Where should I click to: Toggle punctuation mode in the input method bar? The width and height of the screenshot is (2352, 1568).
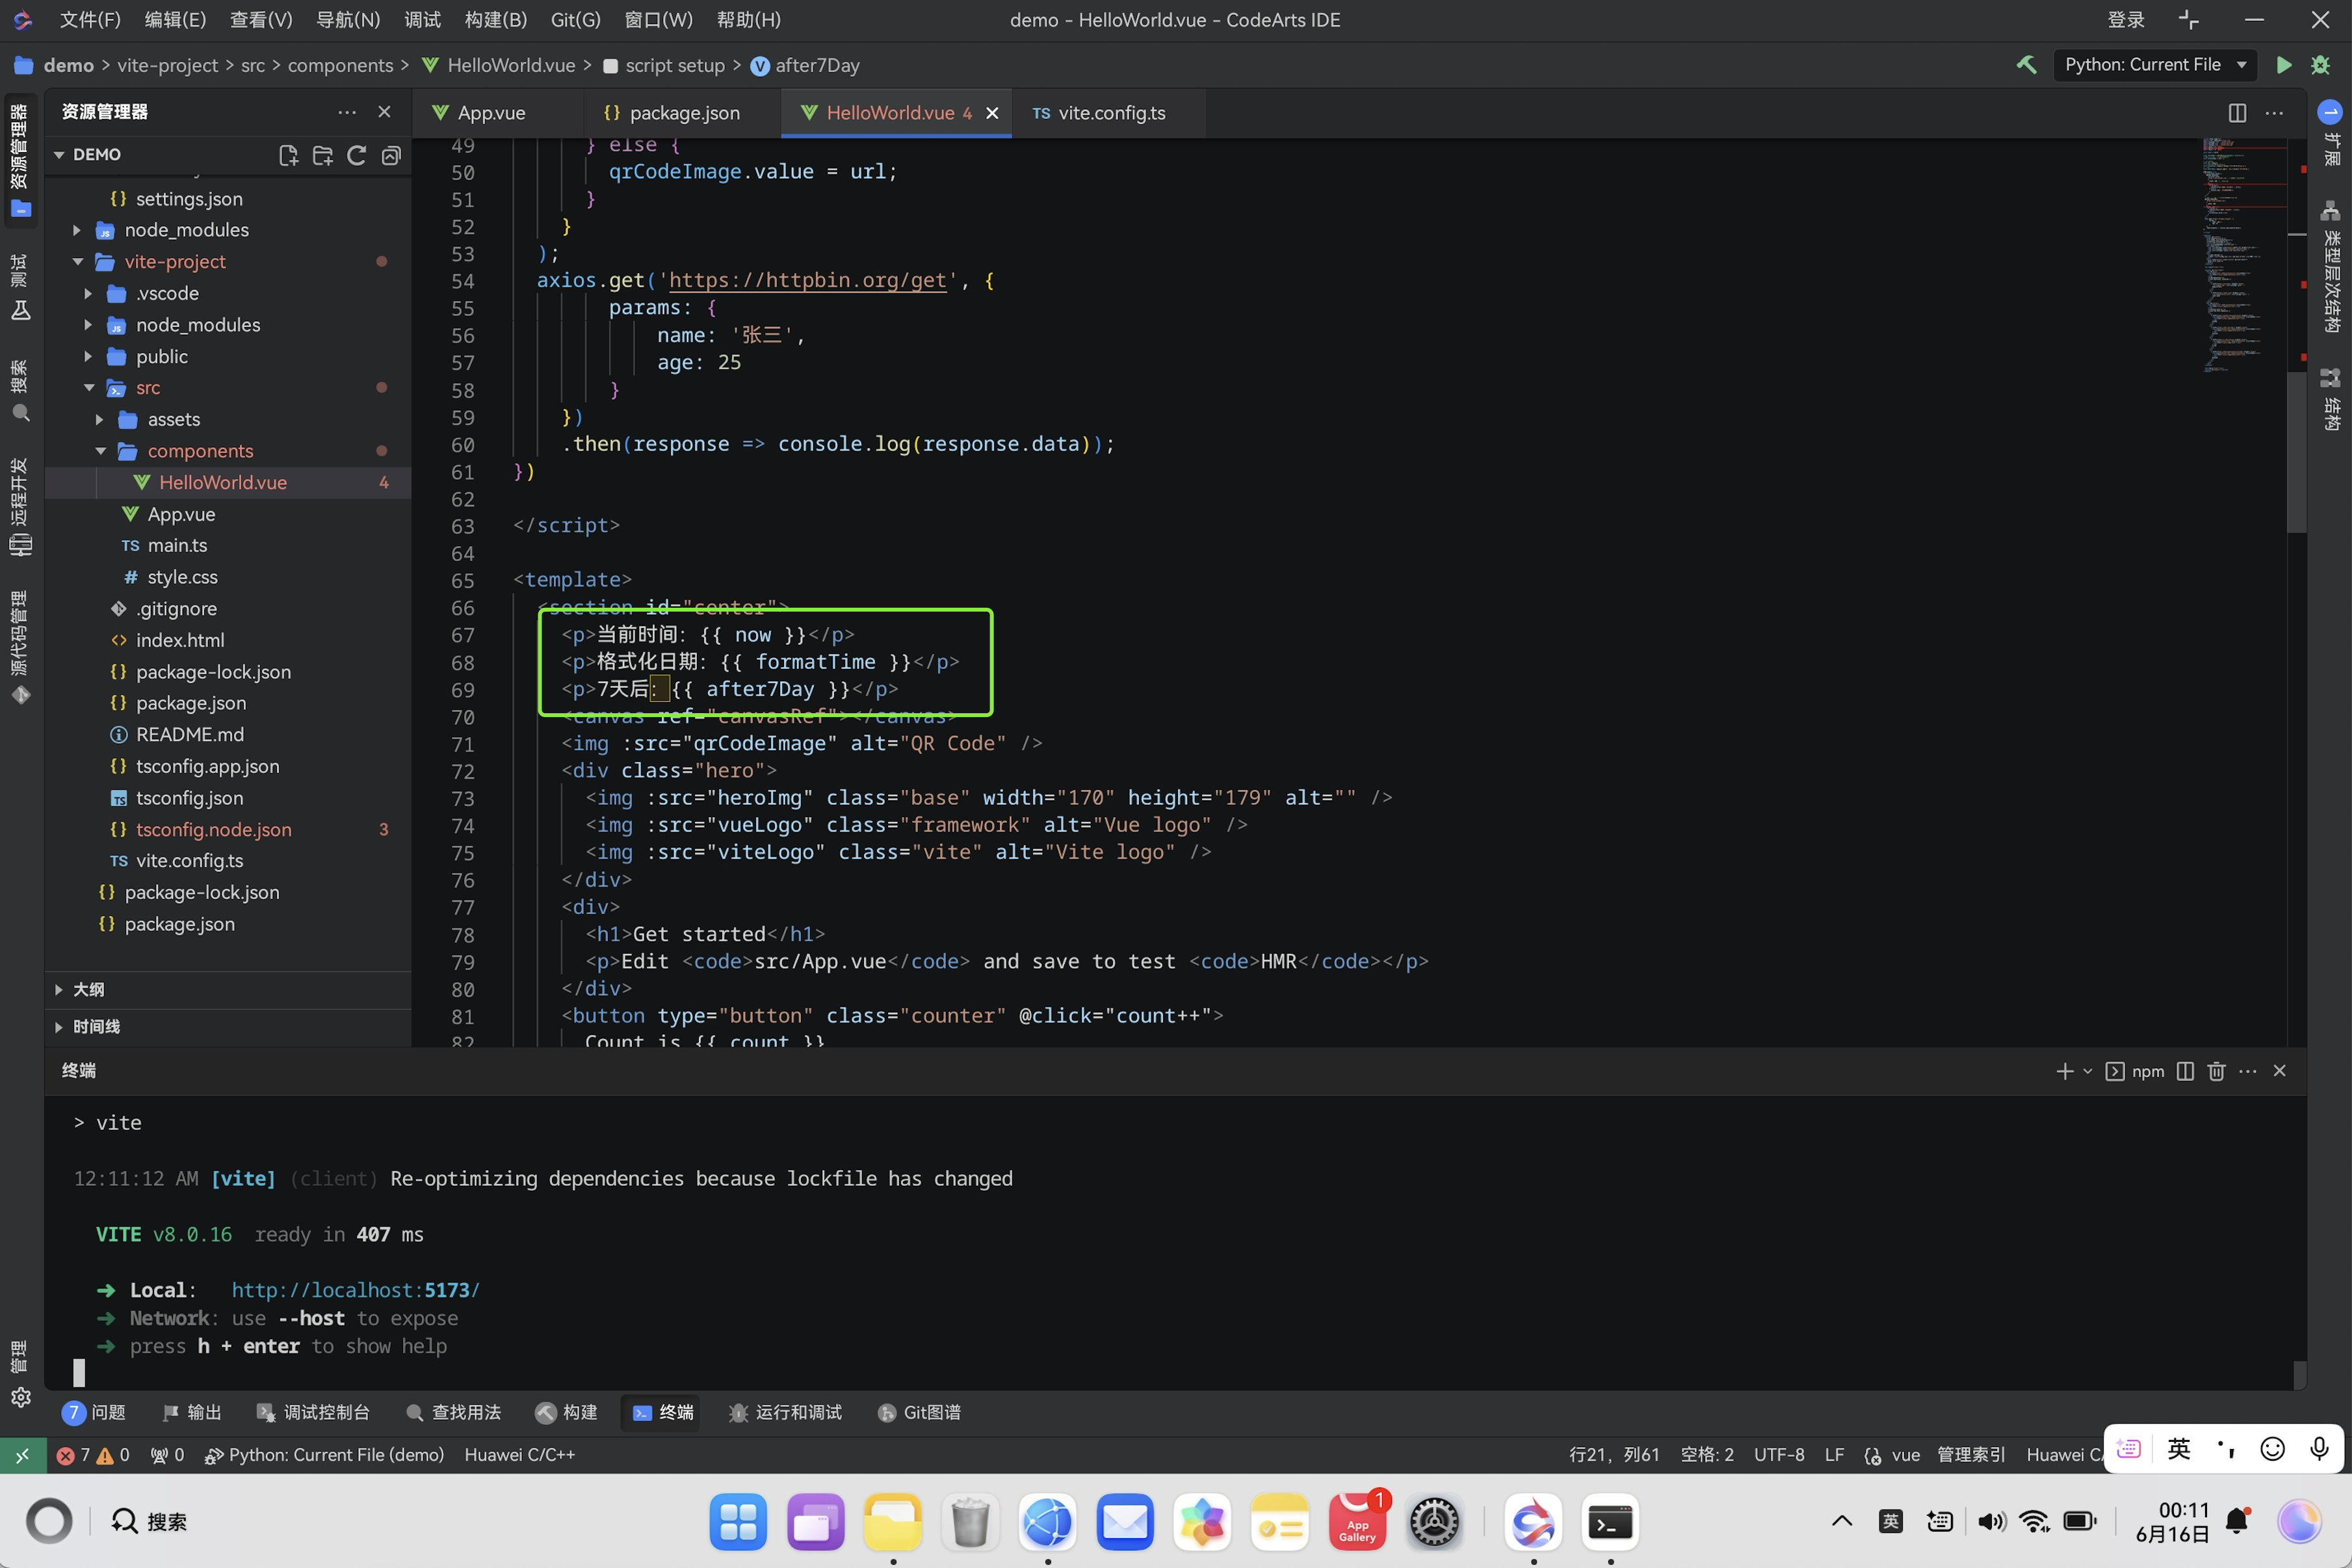(x=2226, y=1449)
